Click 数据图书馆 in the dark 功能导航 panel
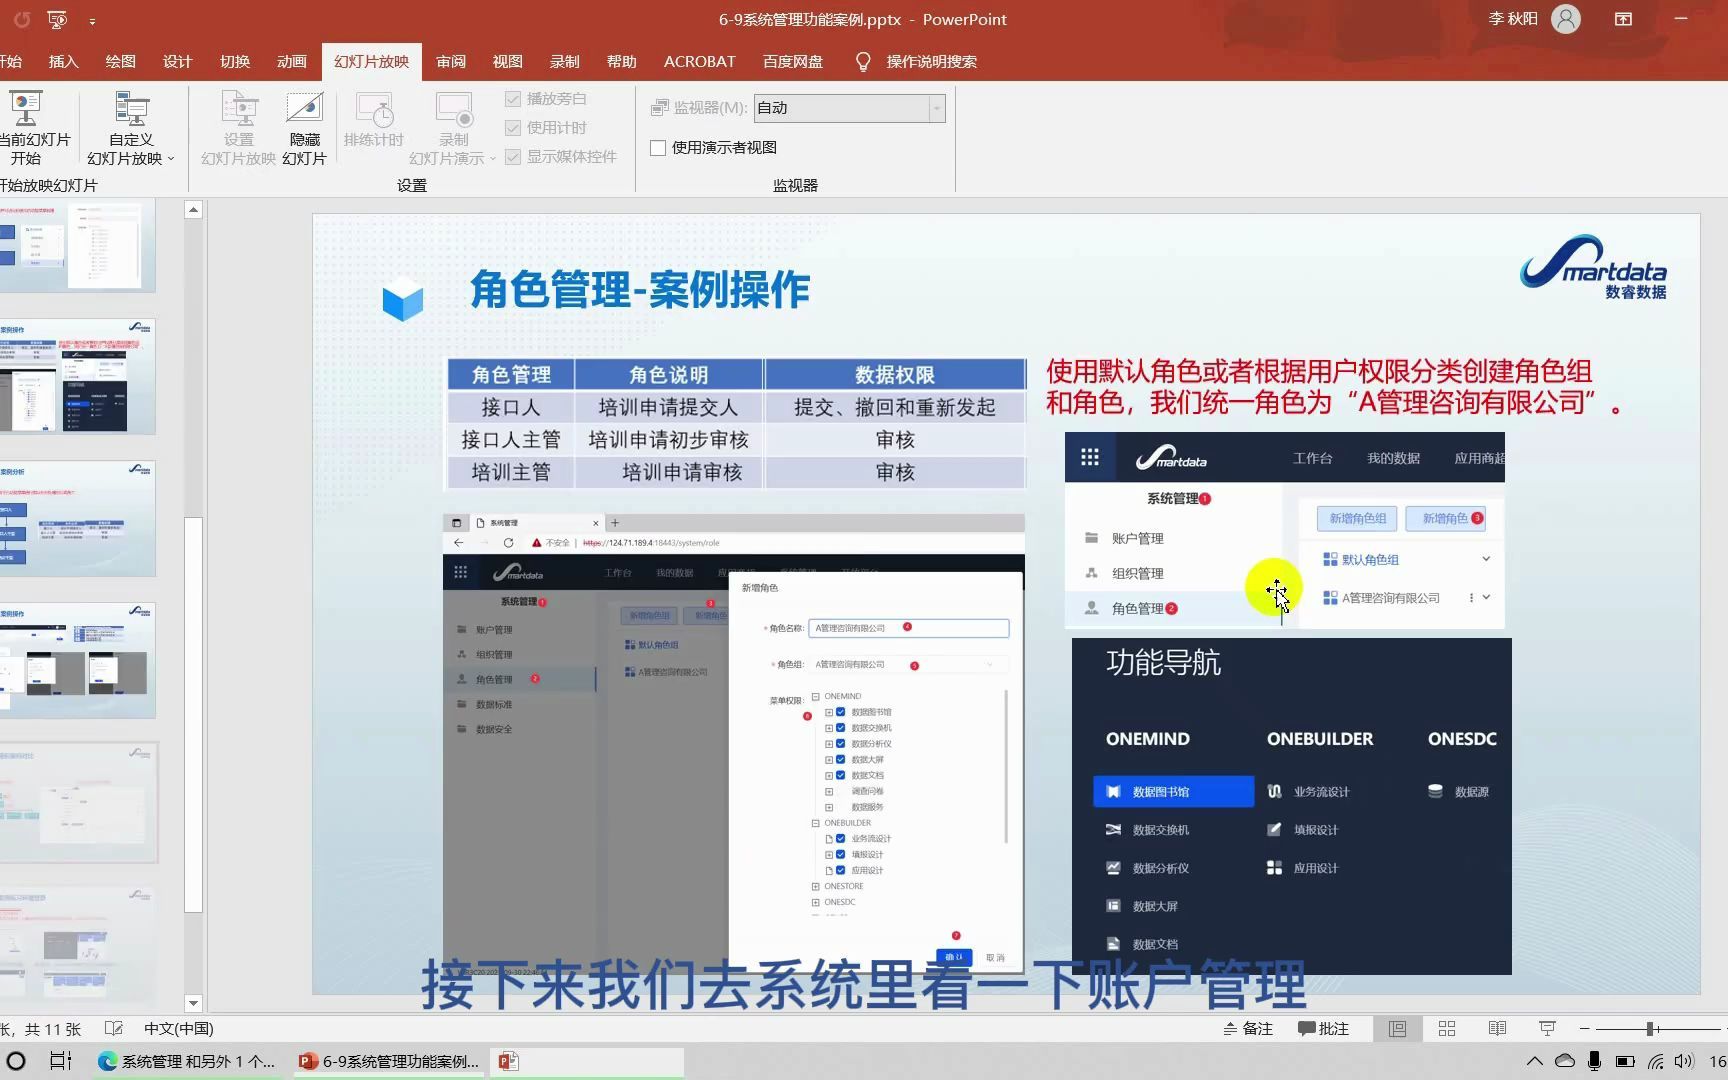 1173,791
